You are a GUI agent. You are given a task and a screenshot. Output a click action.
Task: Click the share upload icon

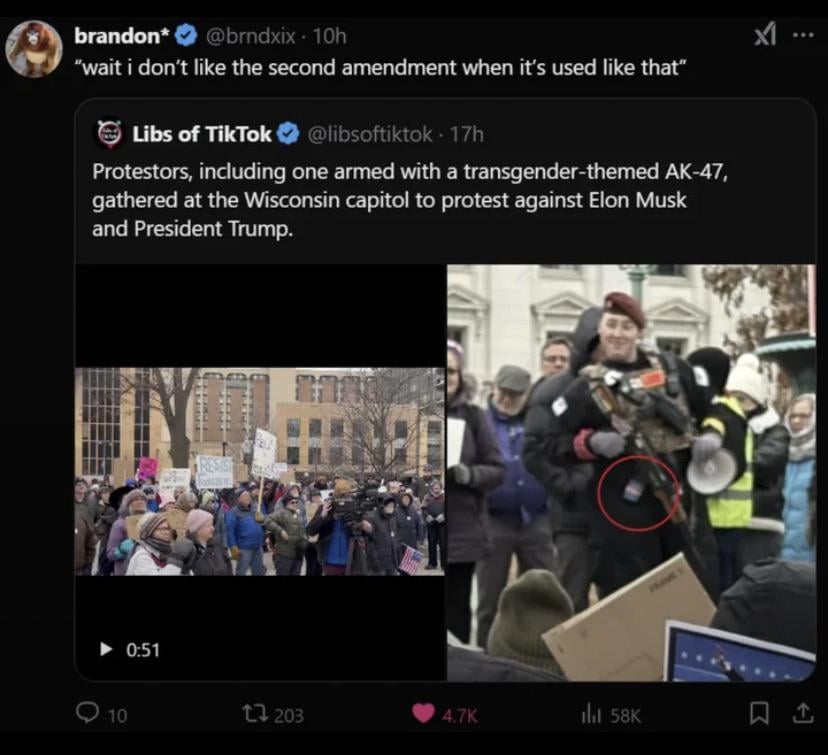[802, 714]
